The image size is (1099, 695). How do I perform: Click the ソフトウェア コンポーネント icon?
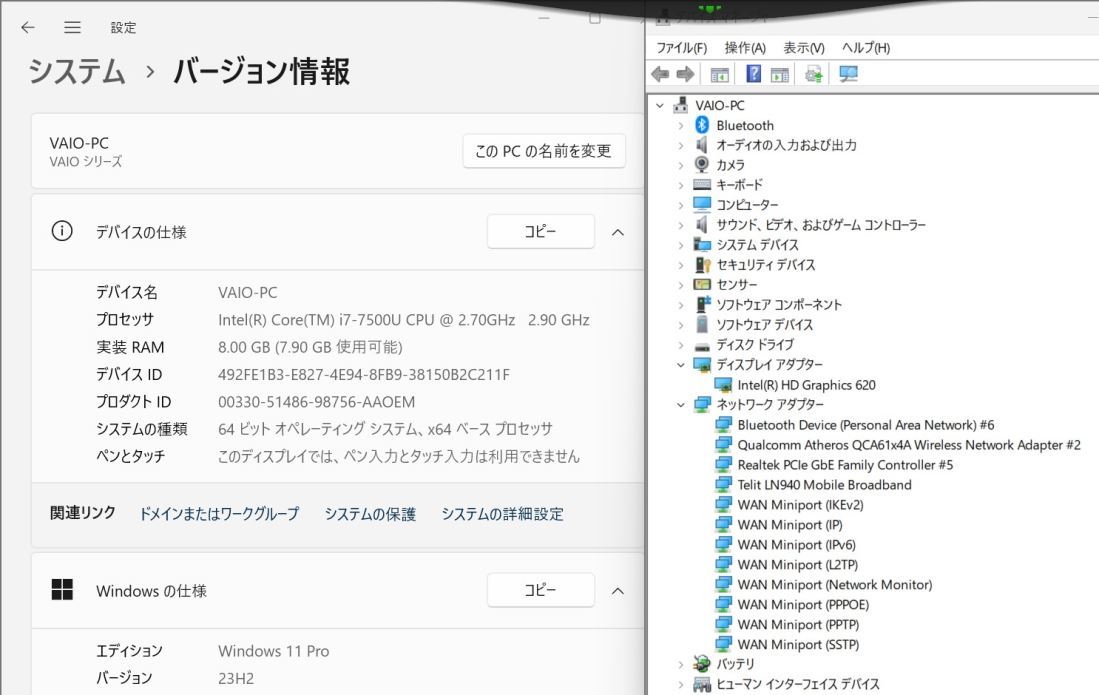coord(702,305)
